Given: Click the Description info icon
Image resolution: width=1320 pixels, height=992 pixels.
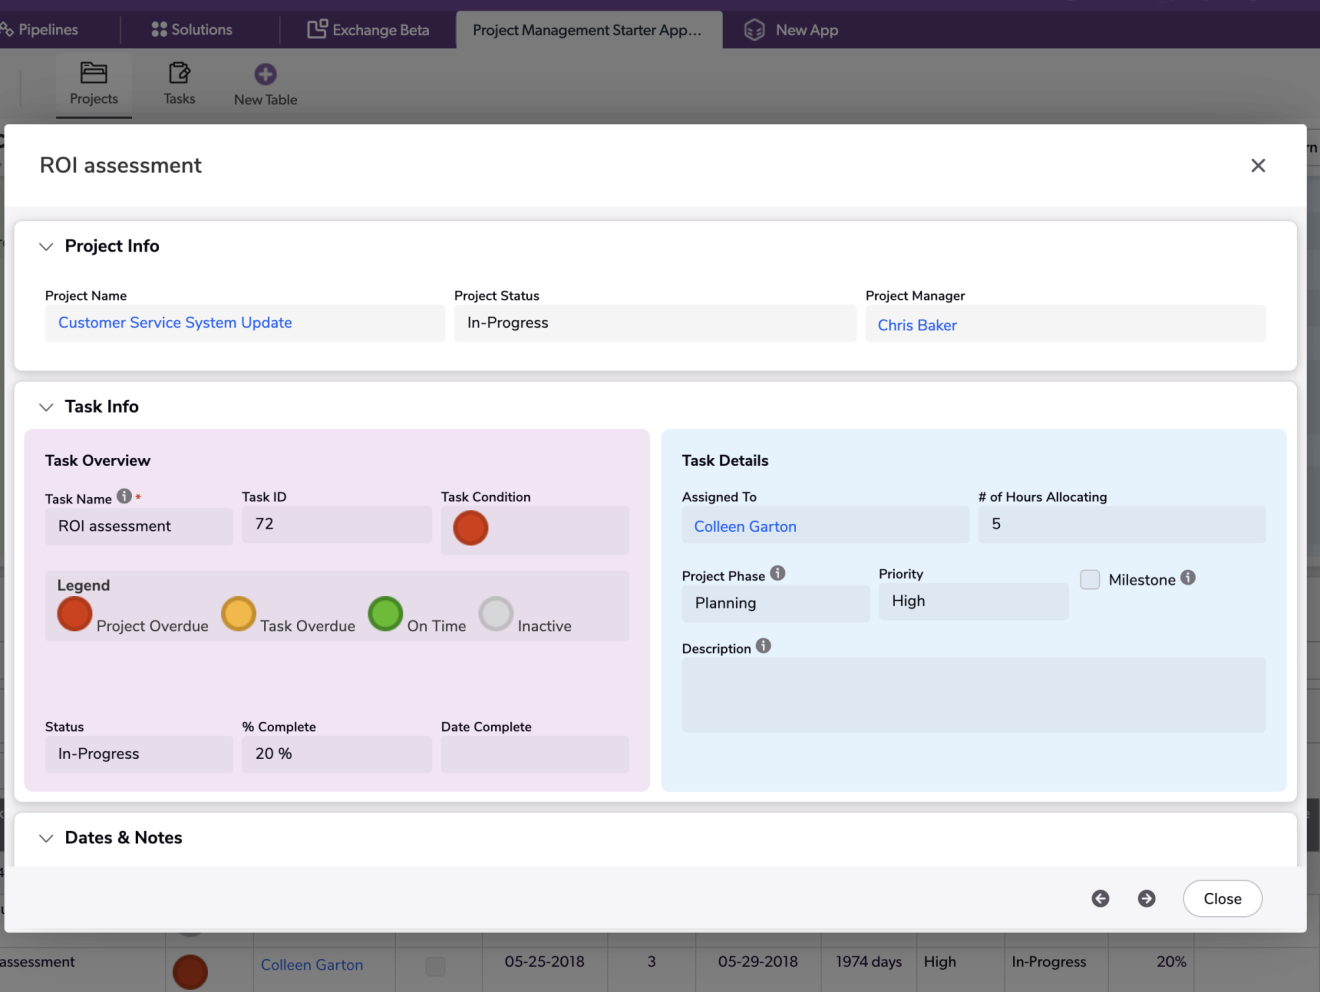Looking at the screenshot, I should (x=763, y=646).
